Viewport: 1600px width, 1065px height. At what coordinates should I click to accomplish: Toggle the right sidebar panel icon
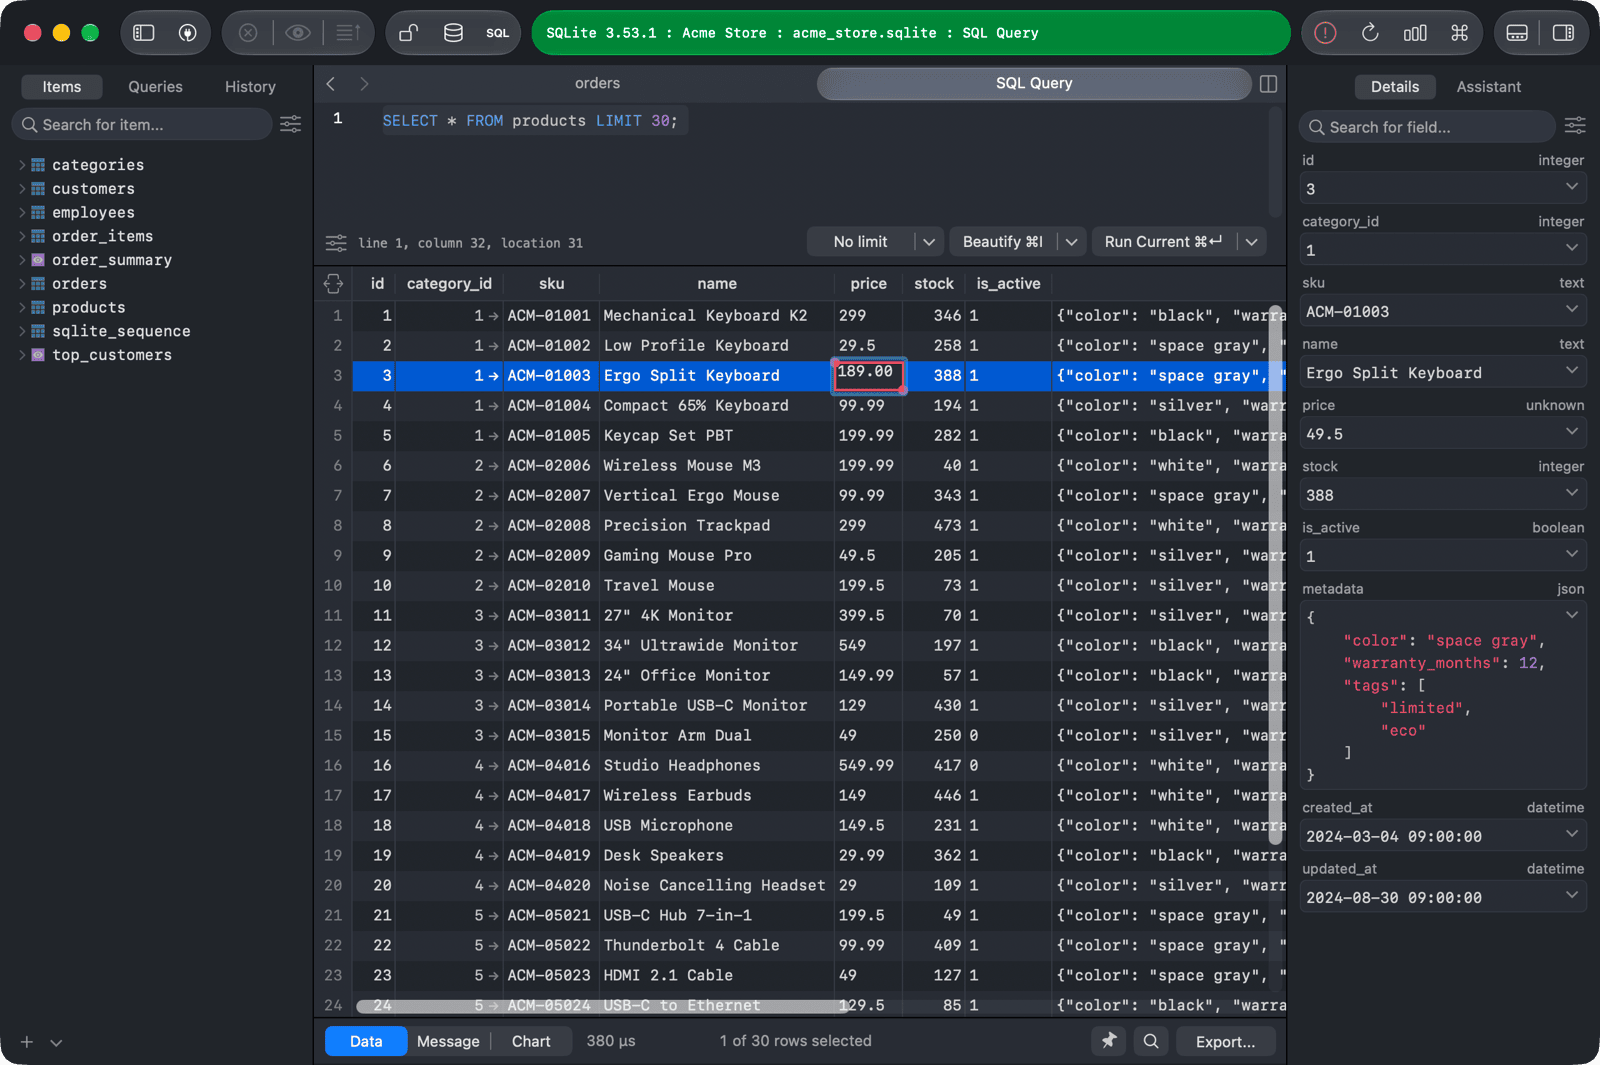click(1563, 33)
